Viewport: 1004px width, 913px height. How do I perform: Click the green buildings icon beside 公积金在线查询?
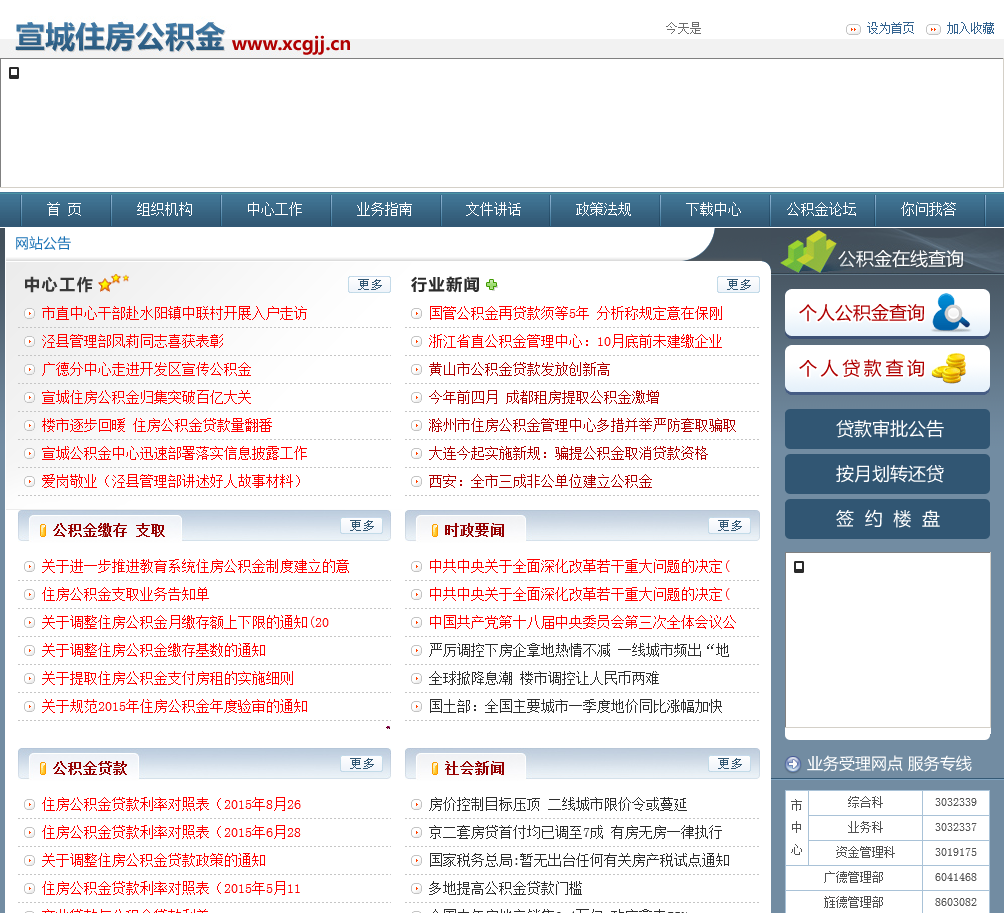point(807,252)
